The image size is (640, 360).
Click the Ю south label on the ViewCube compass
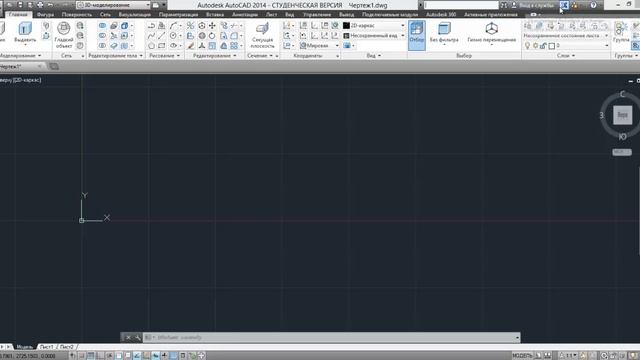click(622, 137)
